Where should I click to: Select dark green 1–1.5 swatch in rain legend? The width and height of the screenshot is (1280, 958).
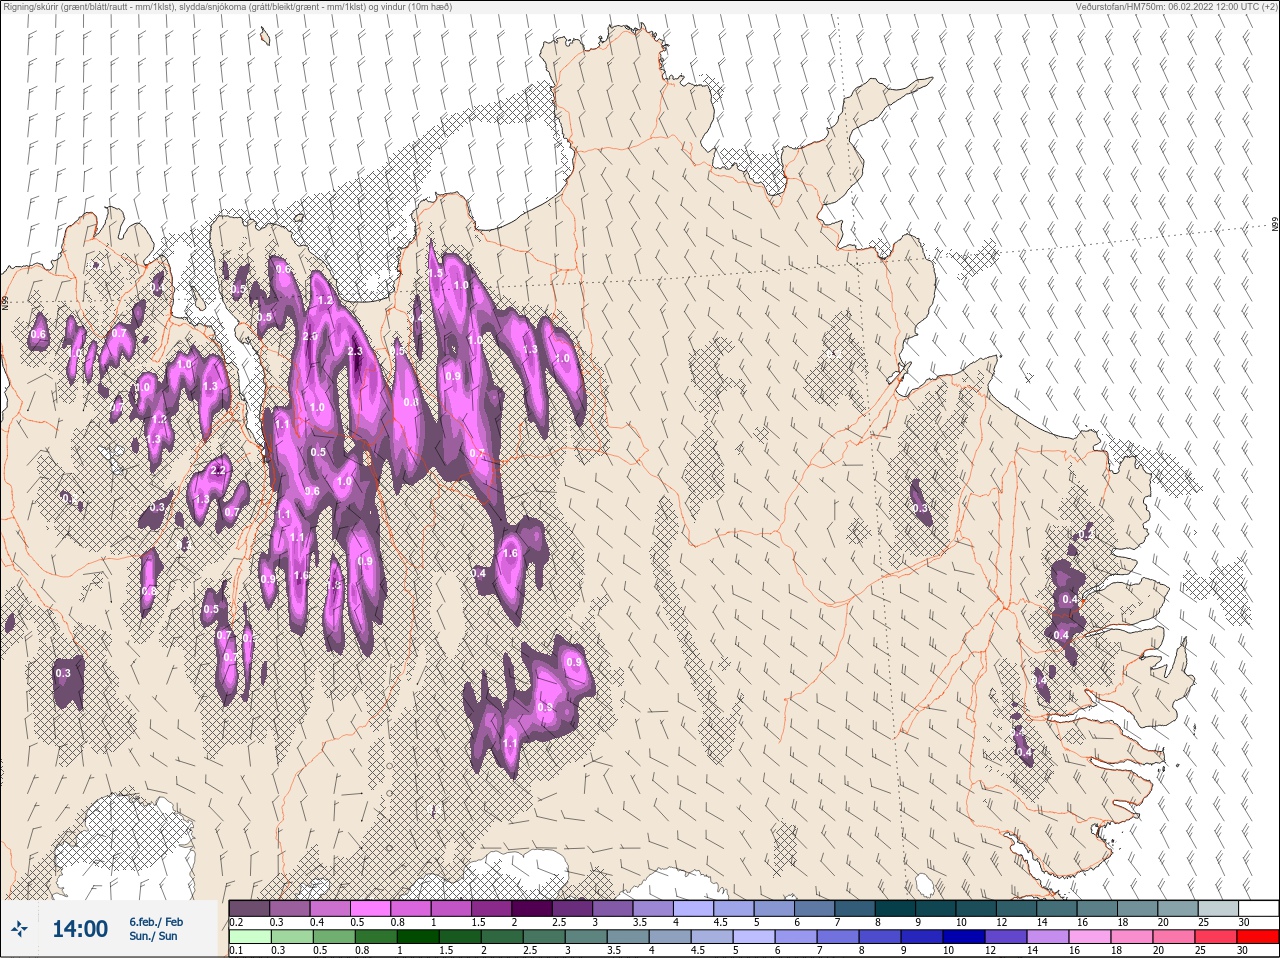point(419,937)
